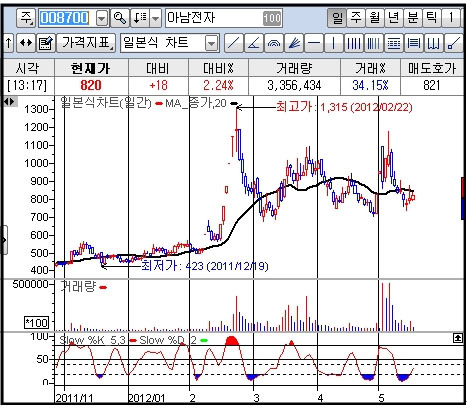Switch chart to weekly 주 period
The image size is (467, 408).
(356, 18)
